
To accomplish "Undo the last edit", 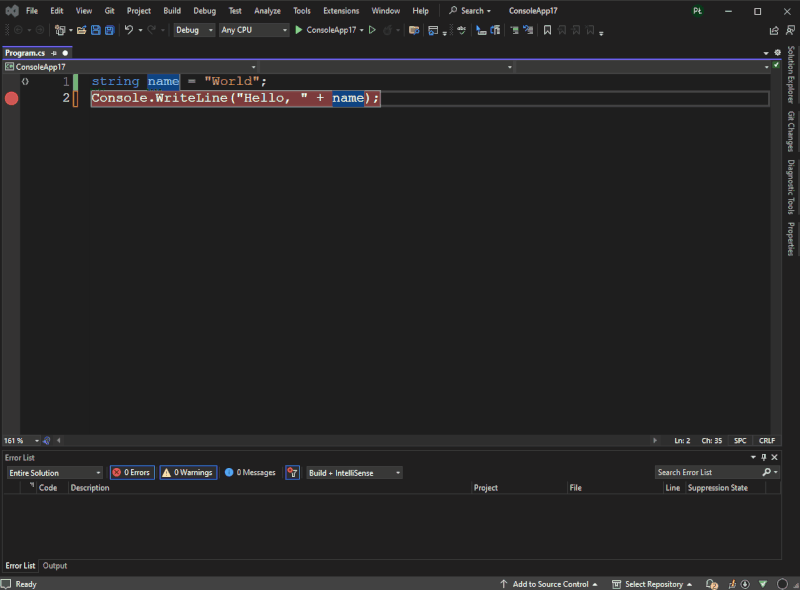I will click(129, 30).
